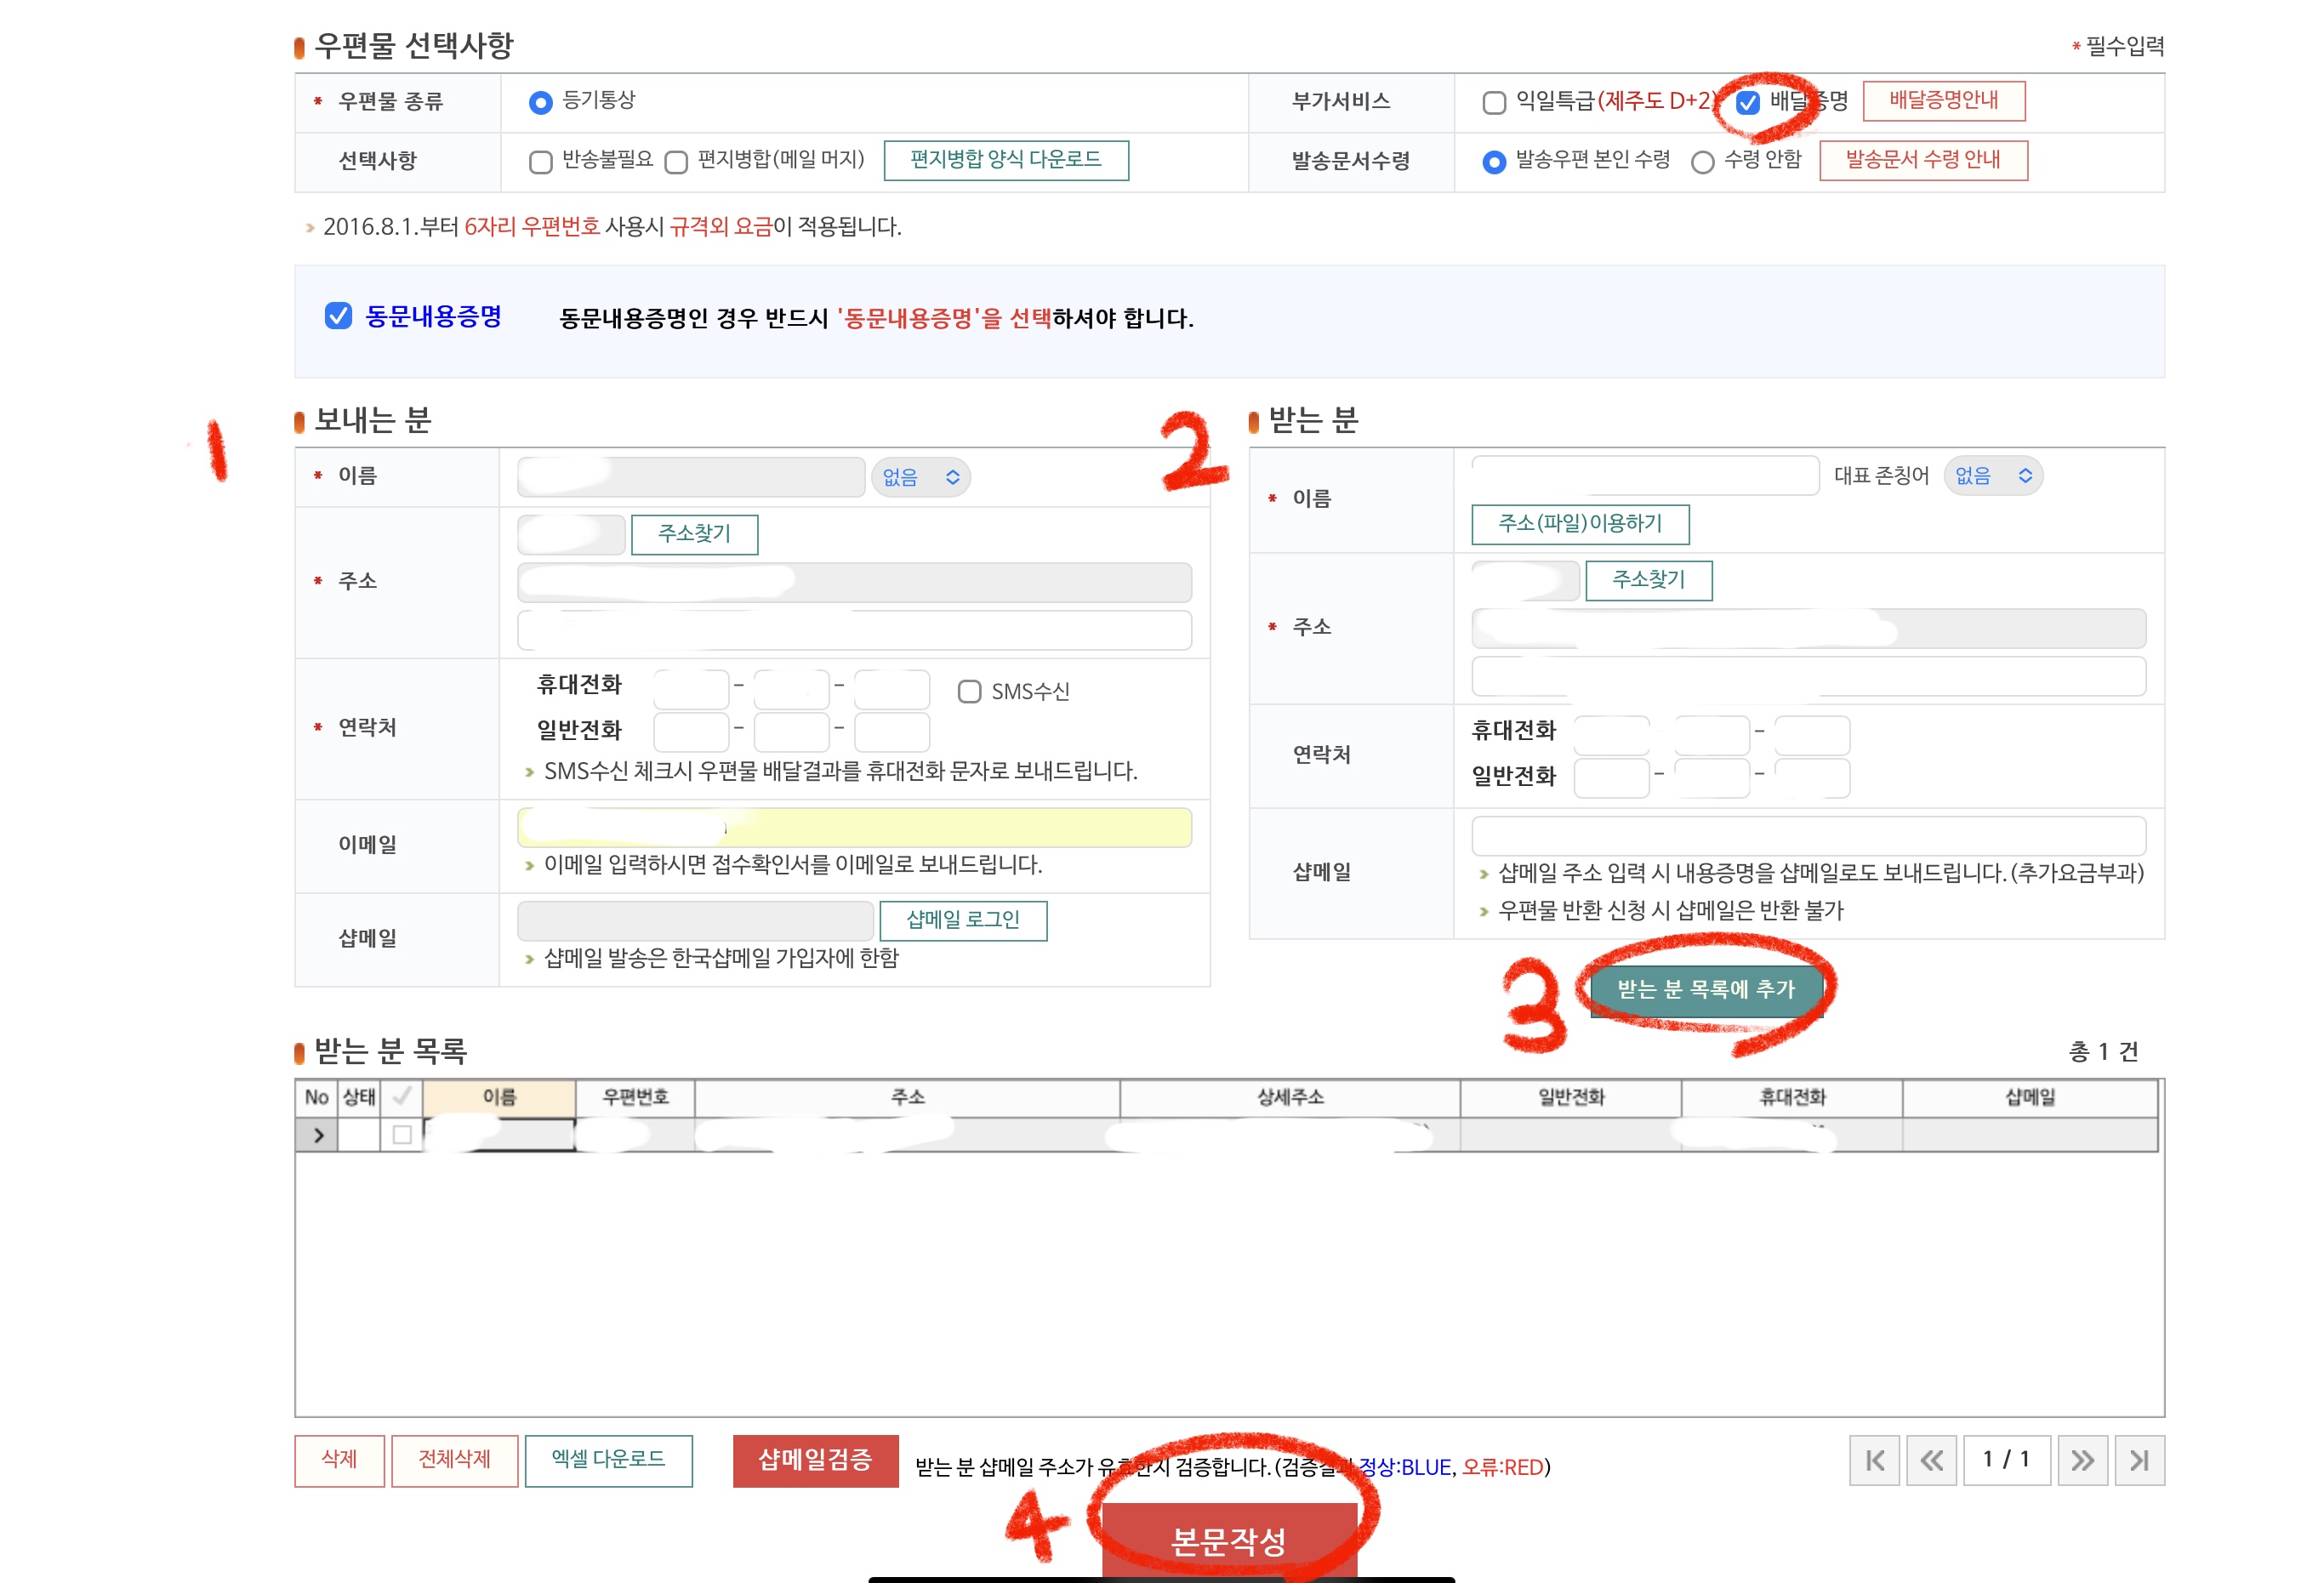Toggle the select-all checkmark in list header
2324x1583 pixels.
[x=401, y=1097]
